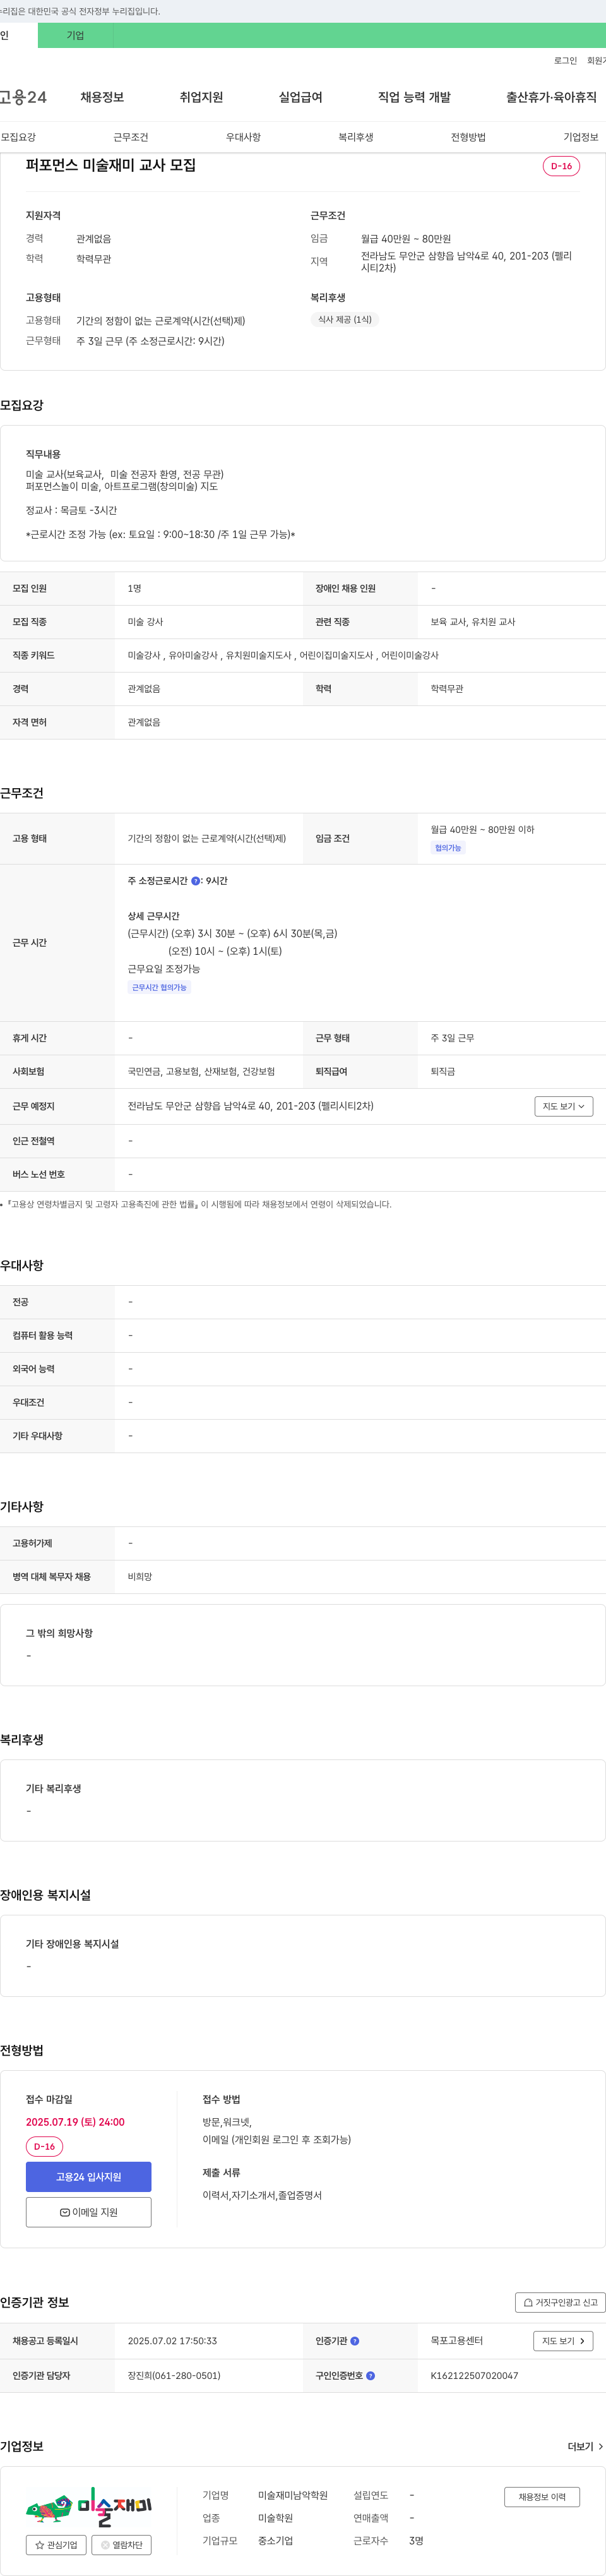Switch to the 기업 tab
The image size is (606, 2576).
point(75,35)
